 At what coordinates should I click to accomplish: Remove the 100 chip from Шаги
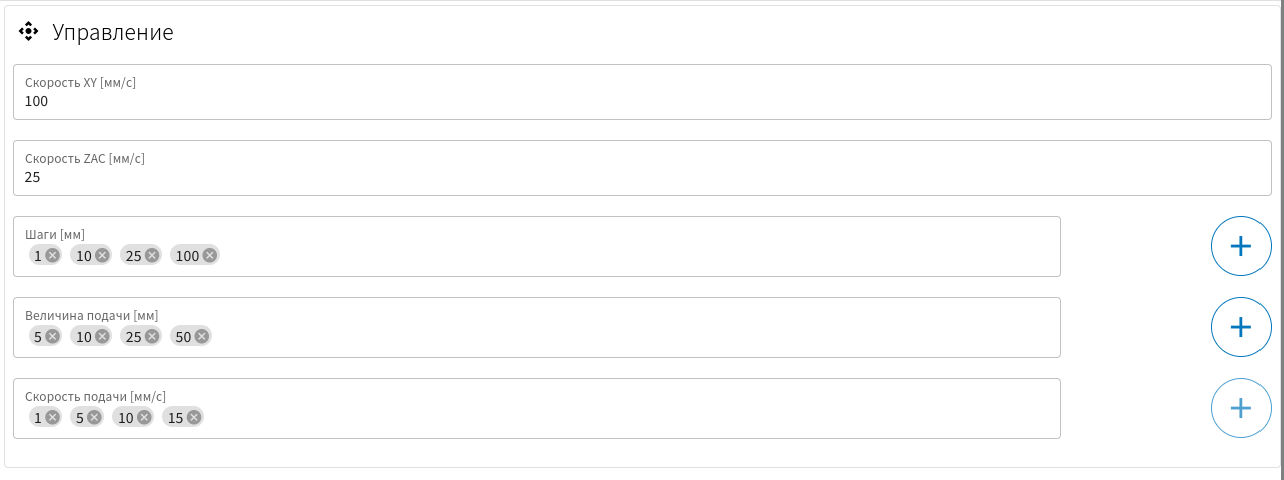[x=210, y=255]
